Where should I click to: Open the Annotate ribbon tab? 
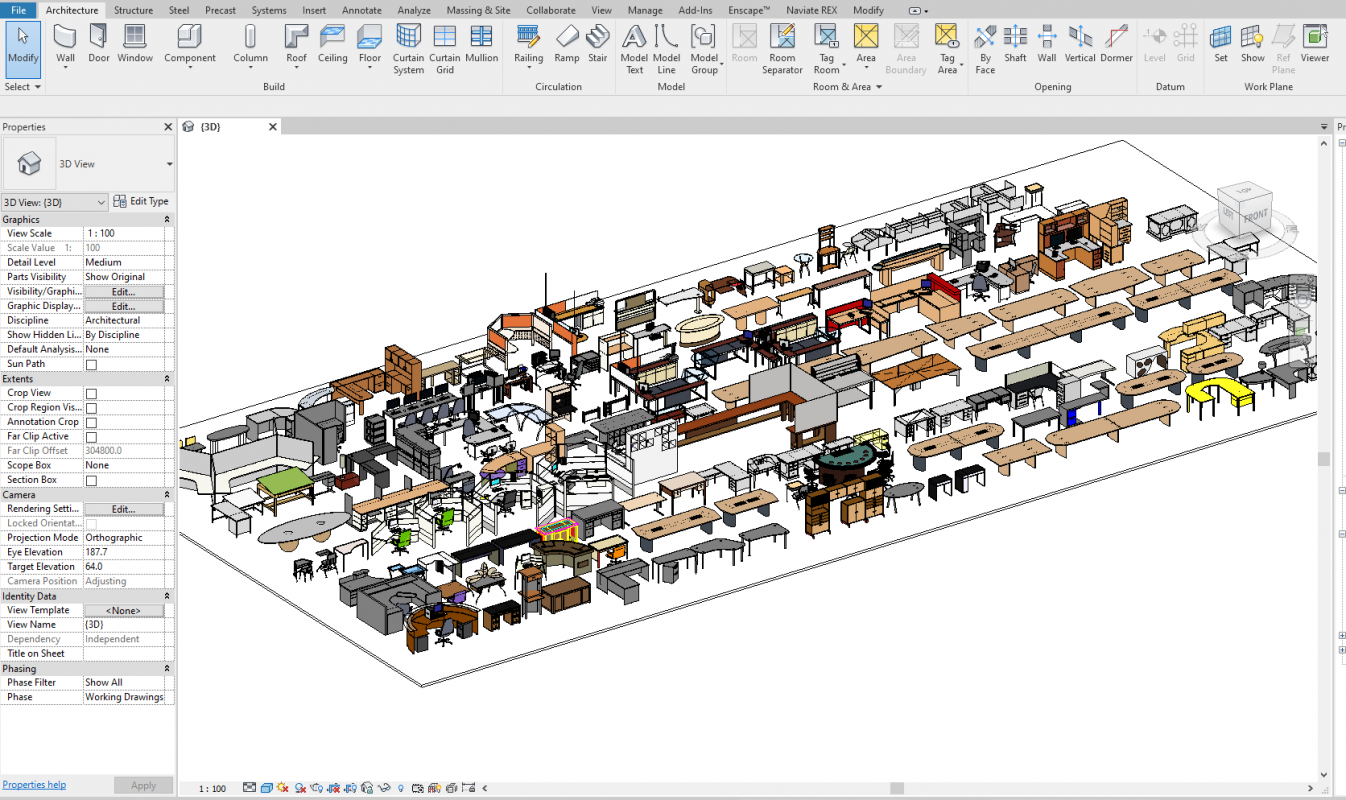coord(361,10)
